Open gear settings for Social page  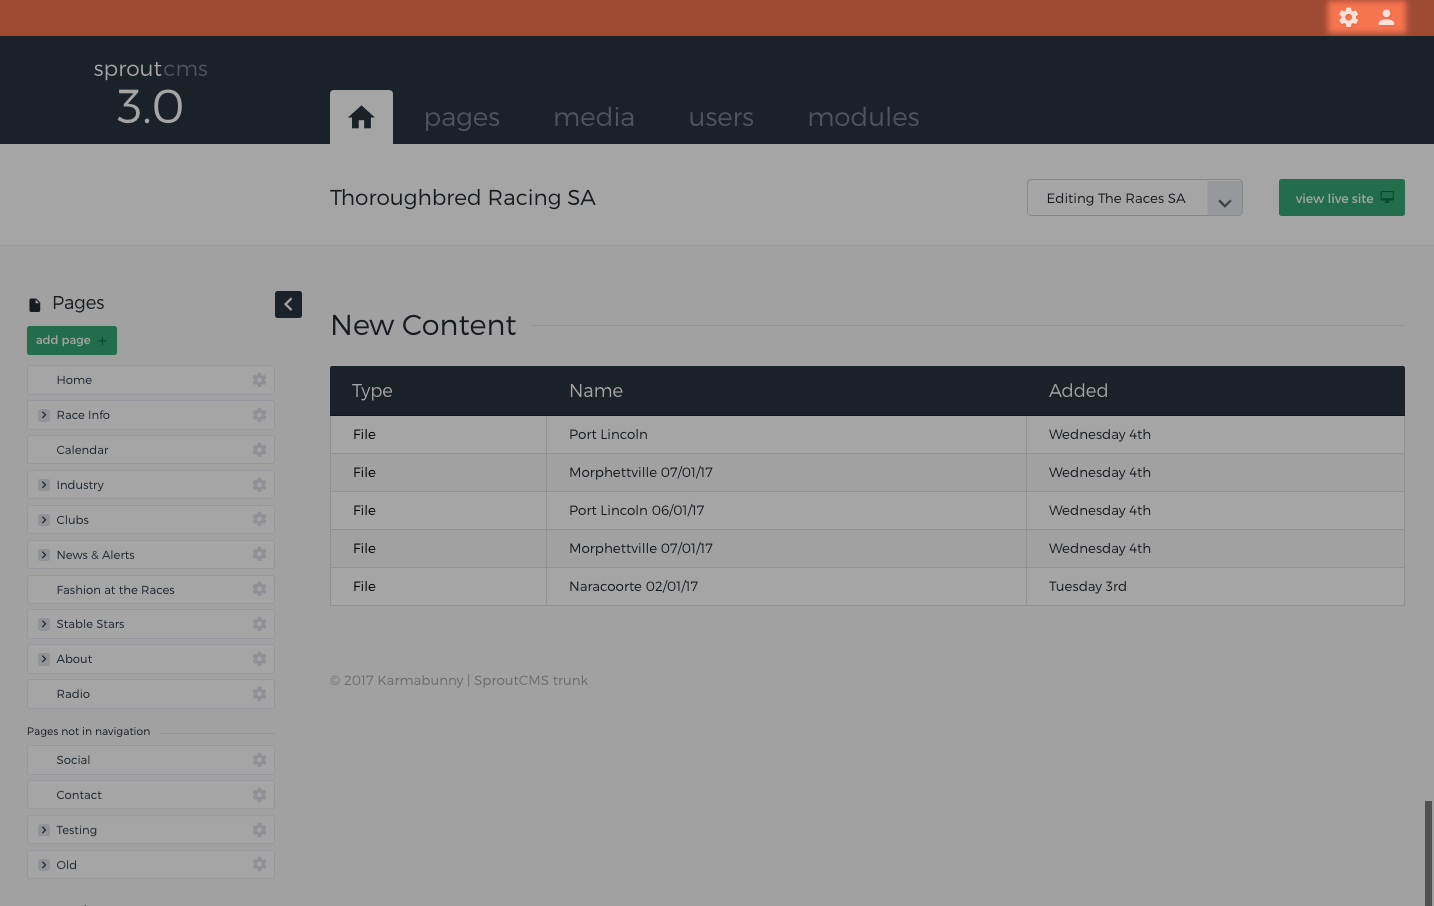tap(259, 760)
